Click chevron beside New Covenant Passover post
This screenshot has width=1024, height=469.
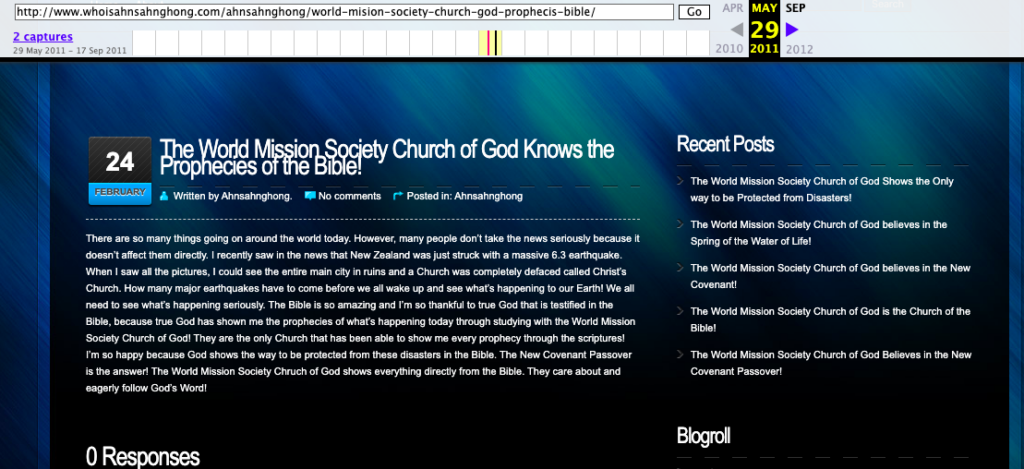click(680, 355)
